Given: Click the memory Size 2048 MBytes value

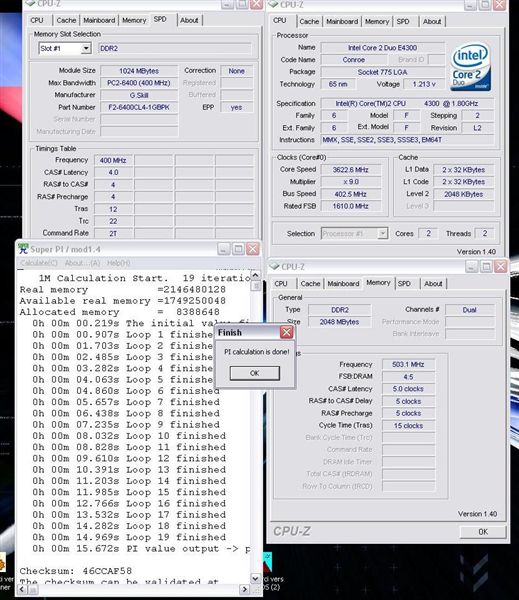Looking at the screenshot, I should pos(339,322).
